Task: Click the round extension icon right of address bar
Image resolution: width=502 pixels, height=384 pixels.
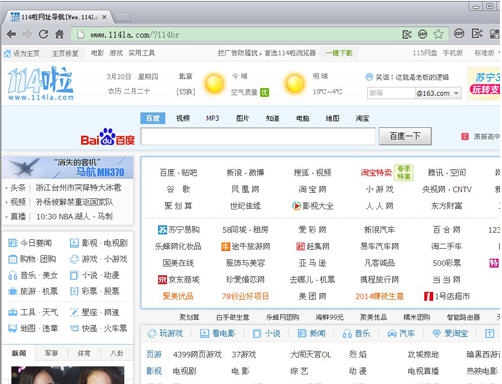Action: (x=459, y=33)
